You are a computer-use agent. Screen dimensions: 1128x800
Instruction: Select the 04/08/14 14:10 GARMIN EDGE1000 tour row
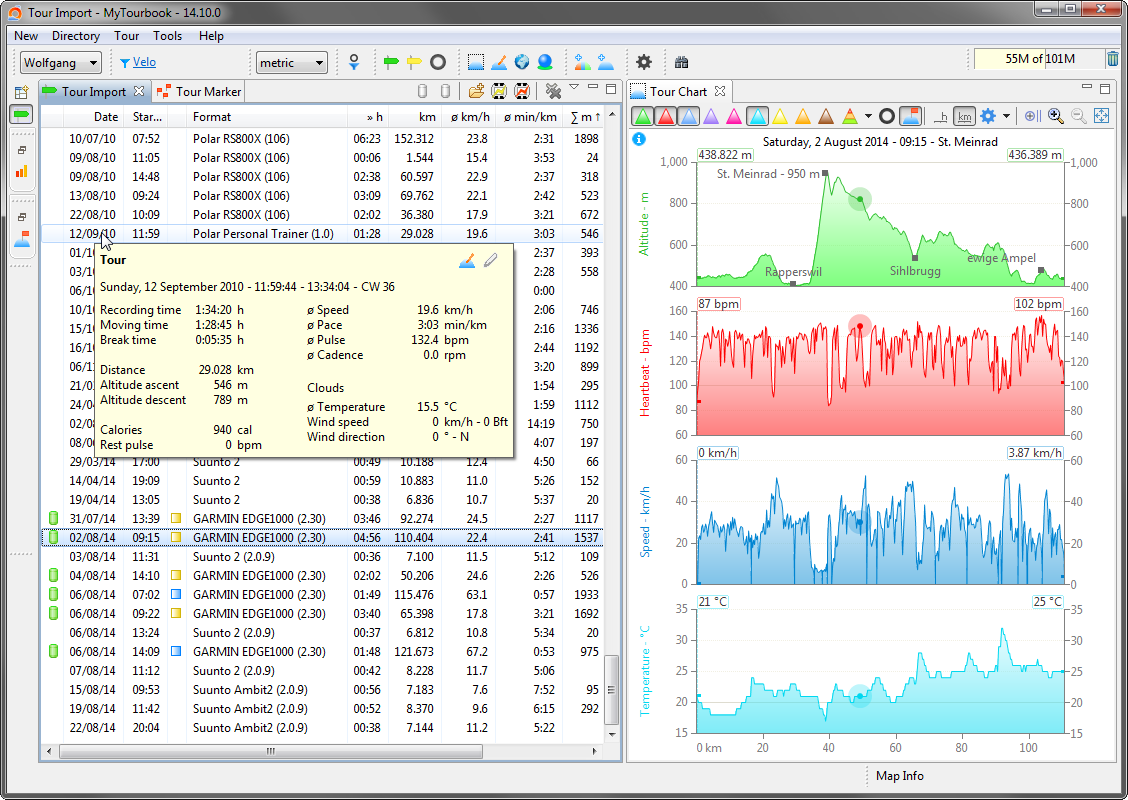coord(259,576)
